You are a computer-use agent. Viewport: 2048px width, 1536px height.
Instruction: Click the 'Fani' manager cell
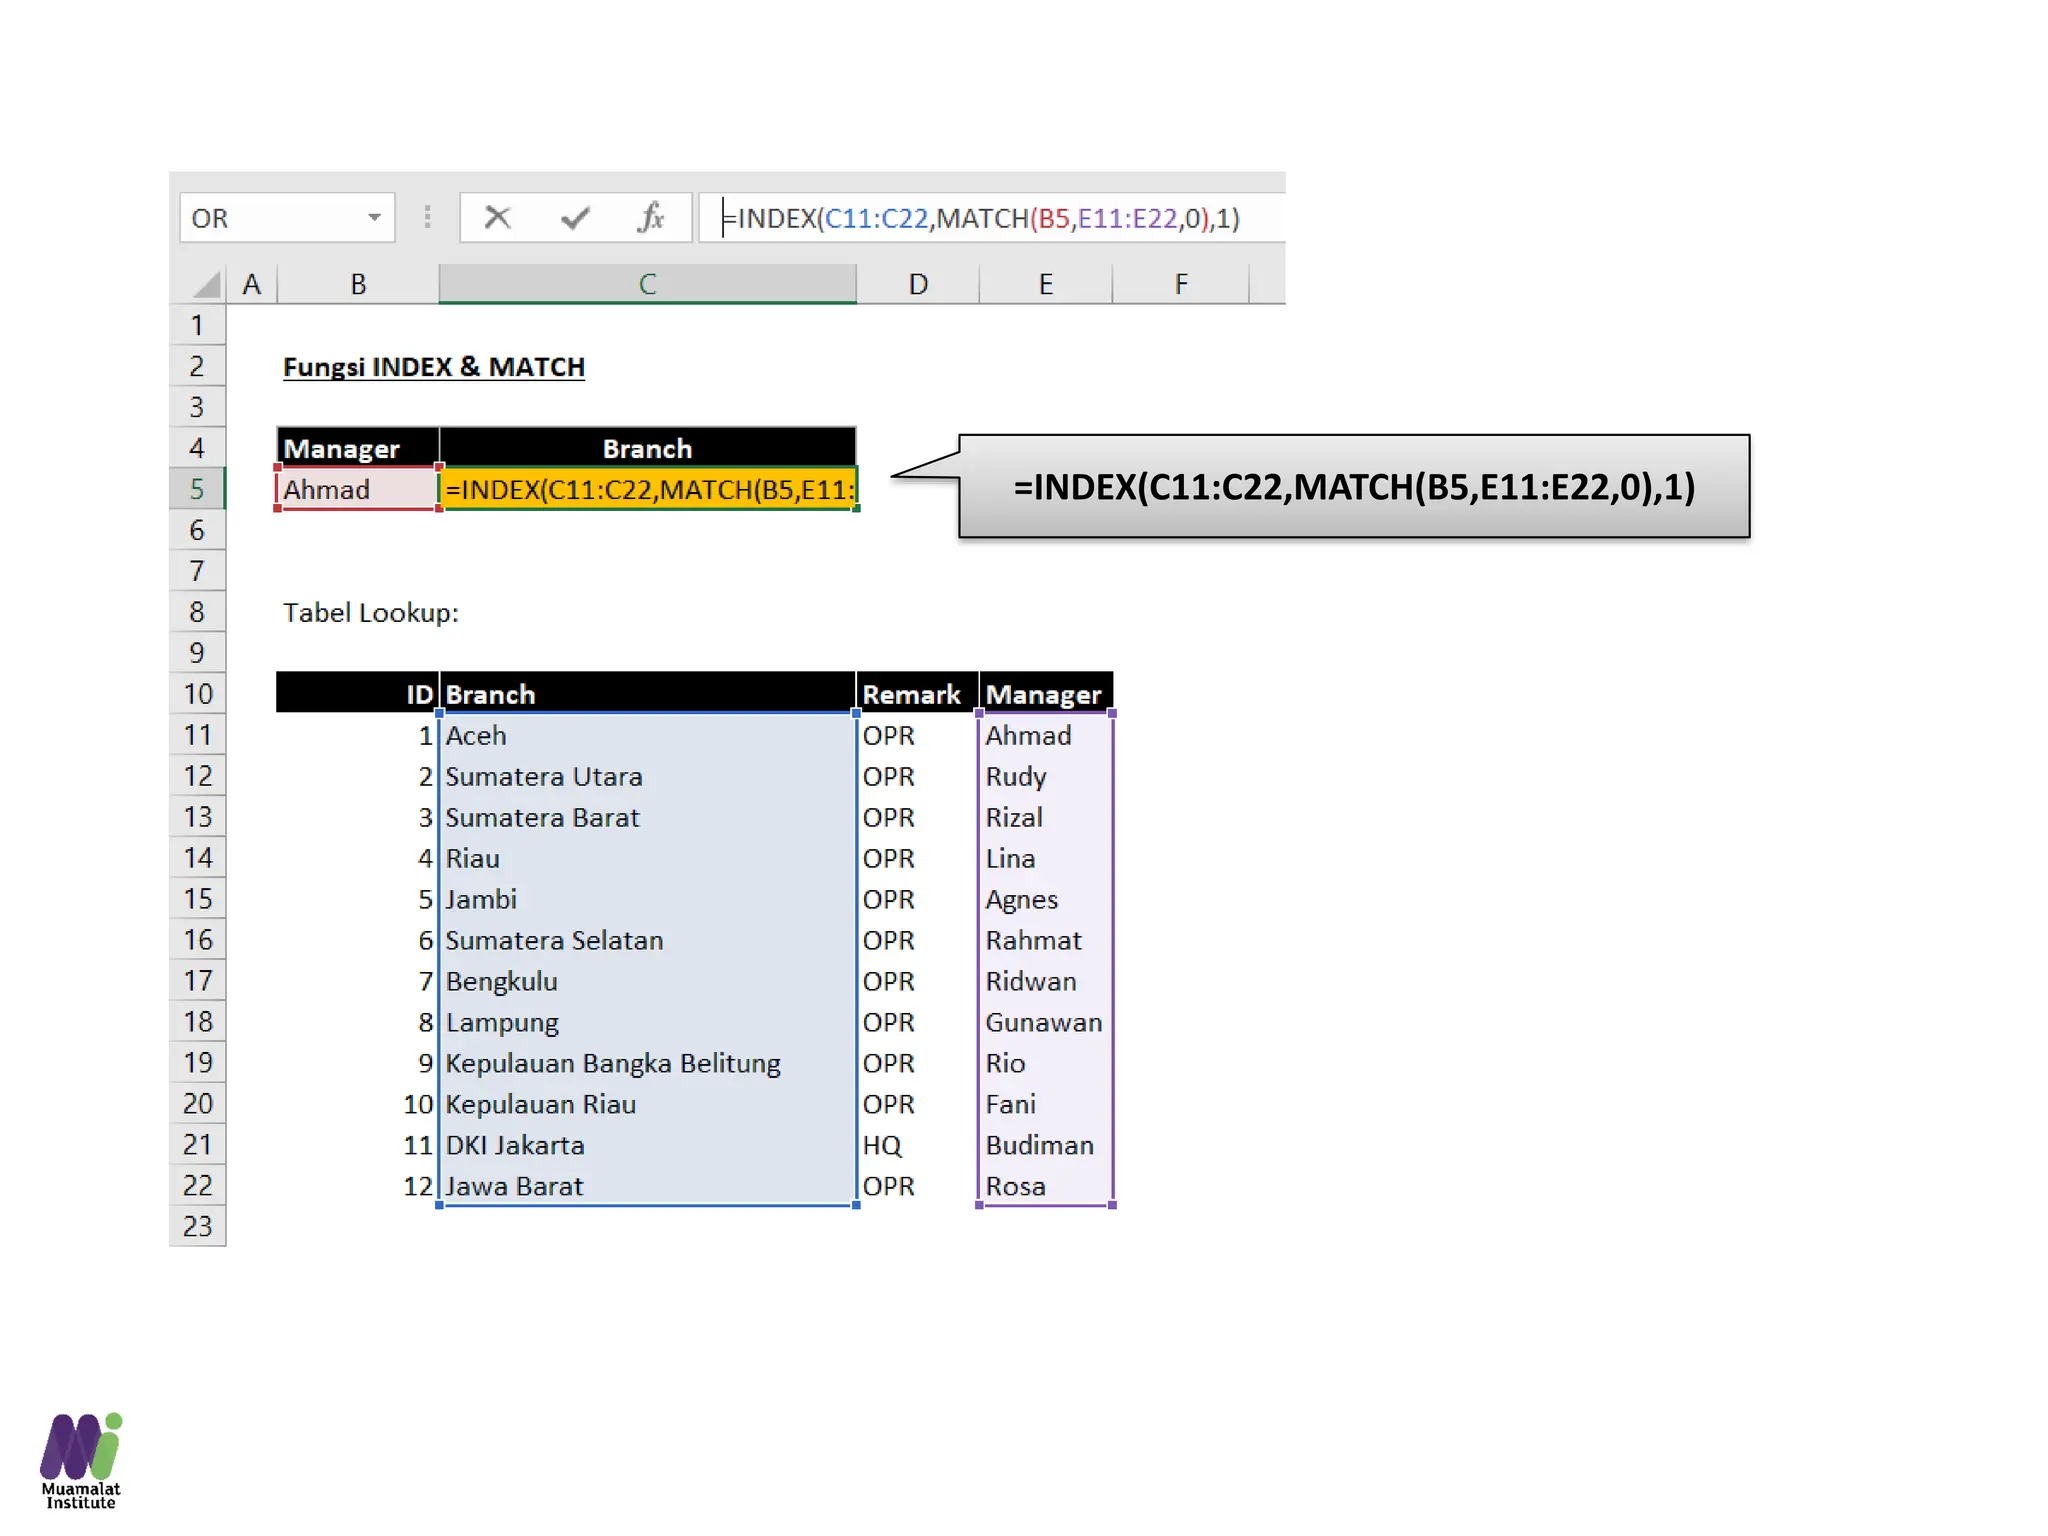[1046, 1104]
